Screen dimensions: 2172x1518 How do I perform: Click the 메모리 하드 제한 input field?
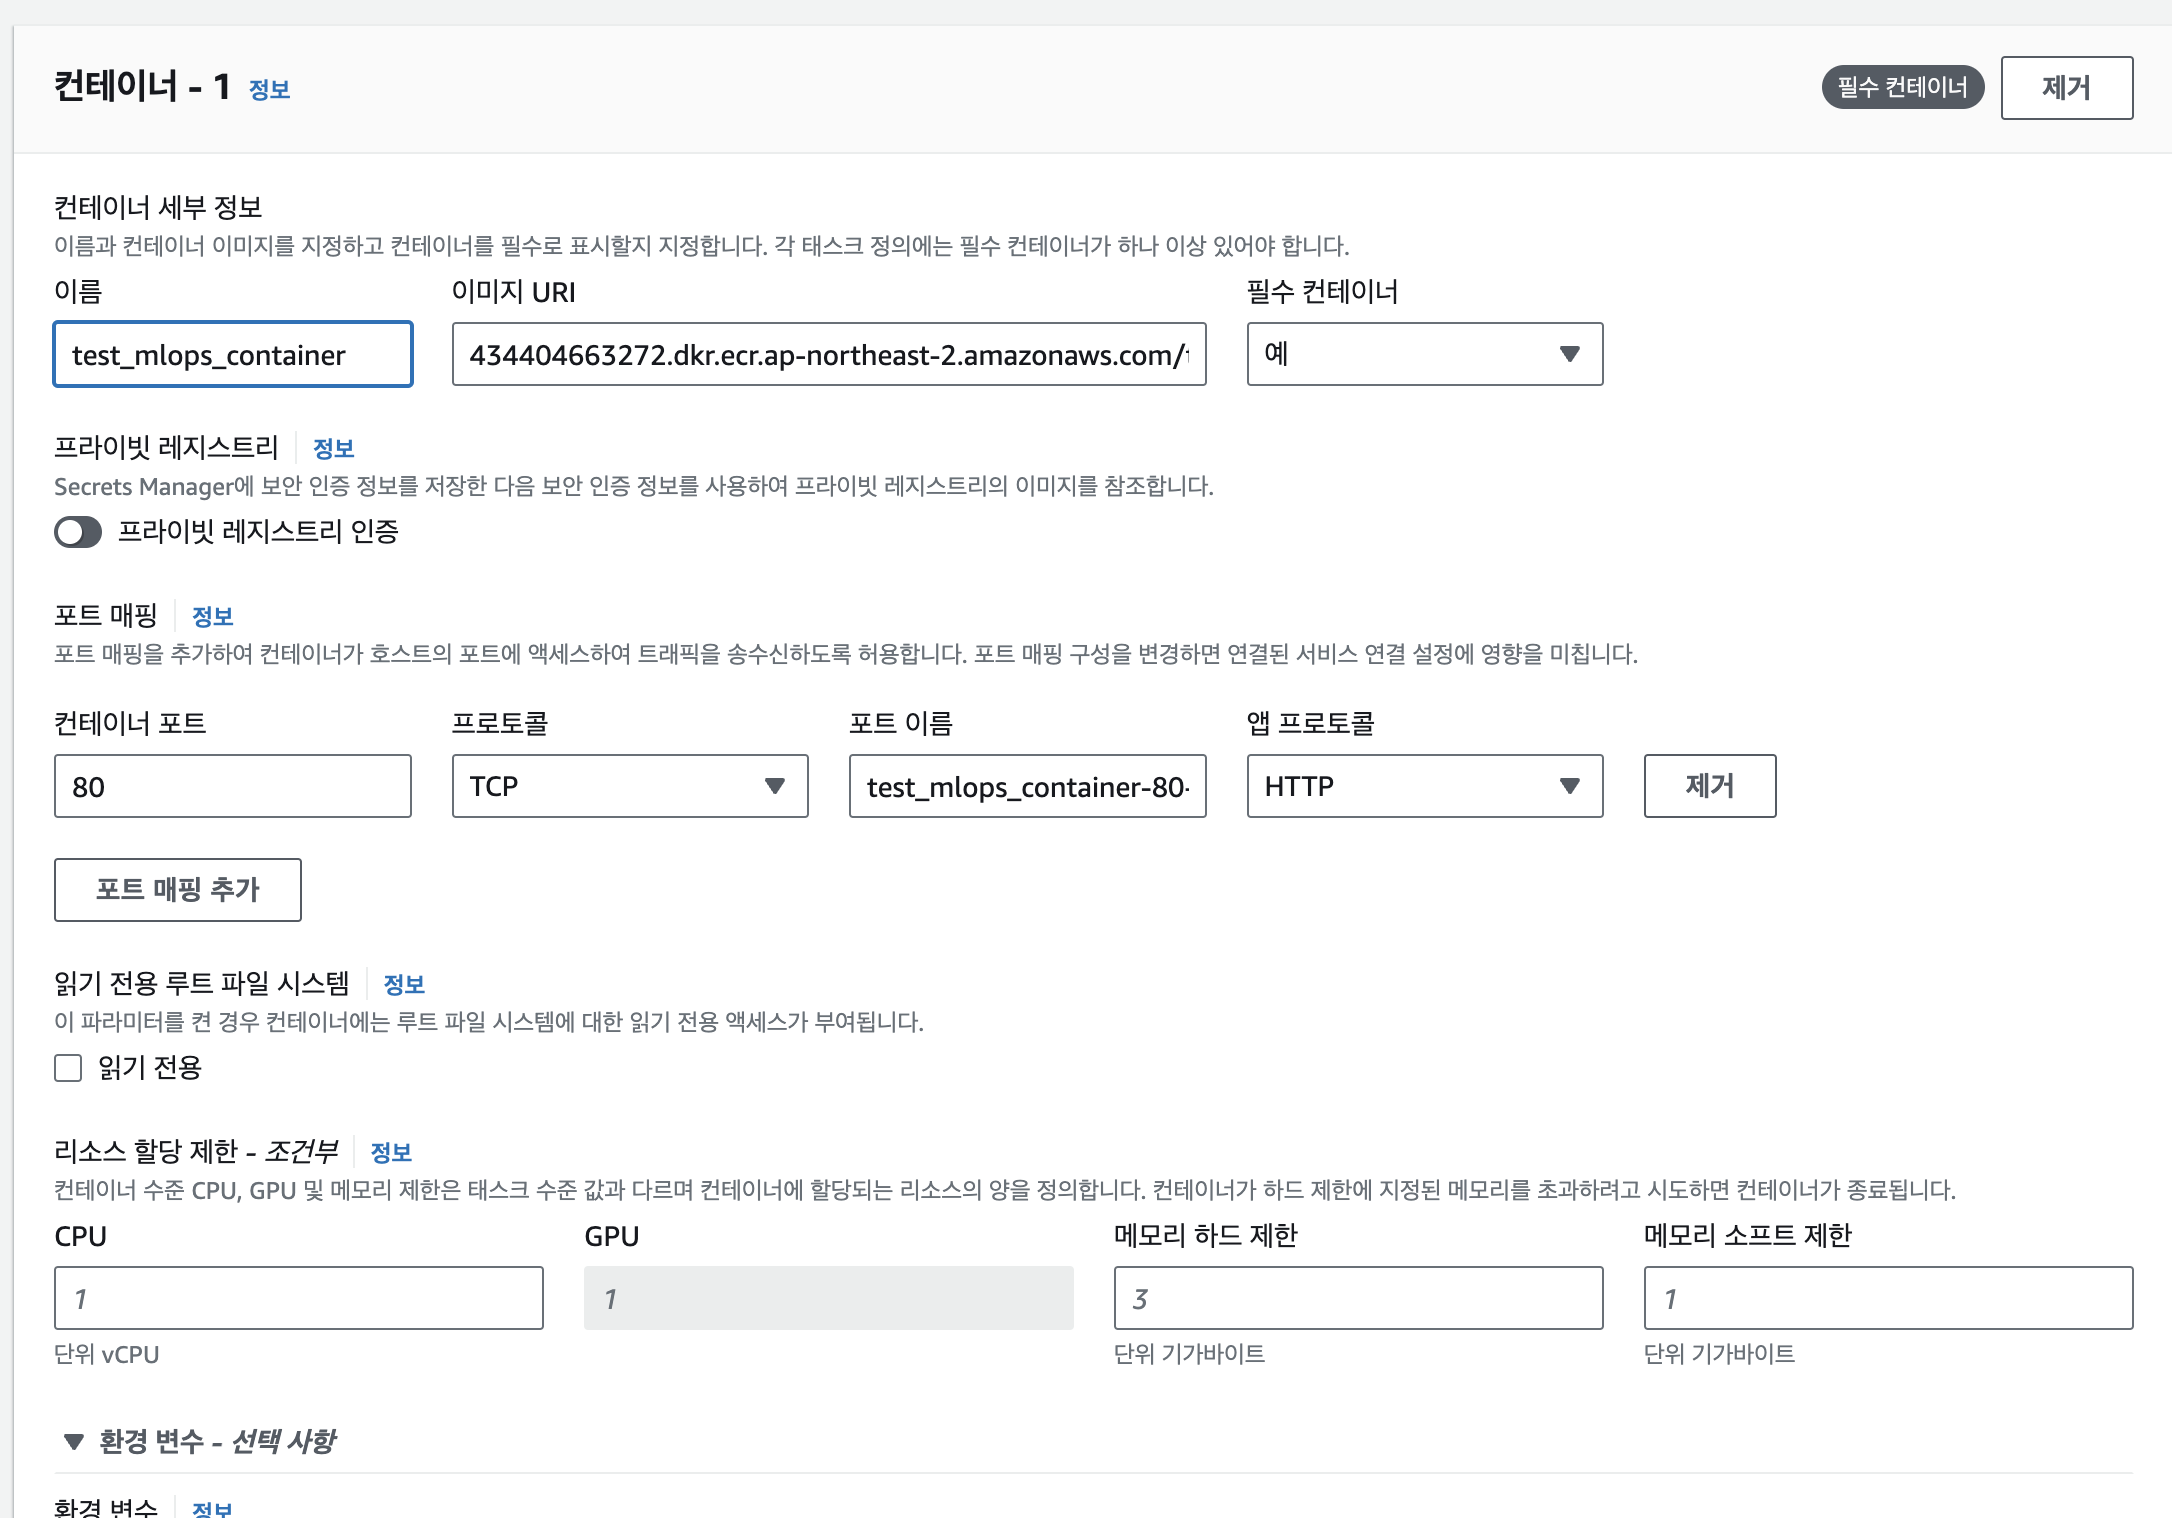click(x=1357, y=1299)
